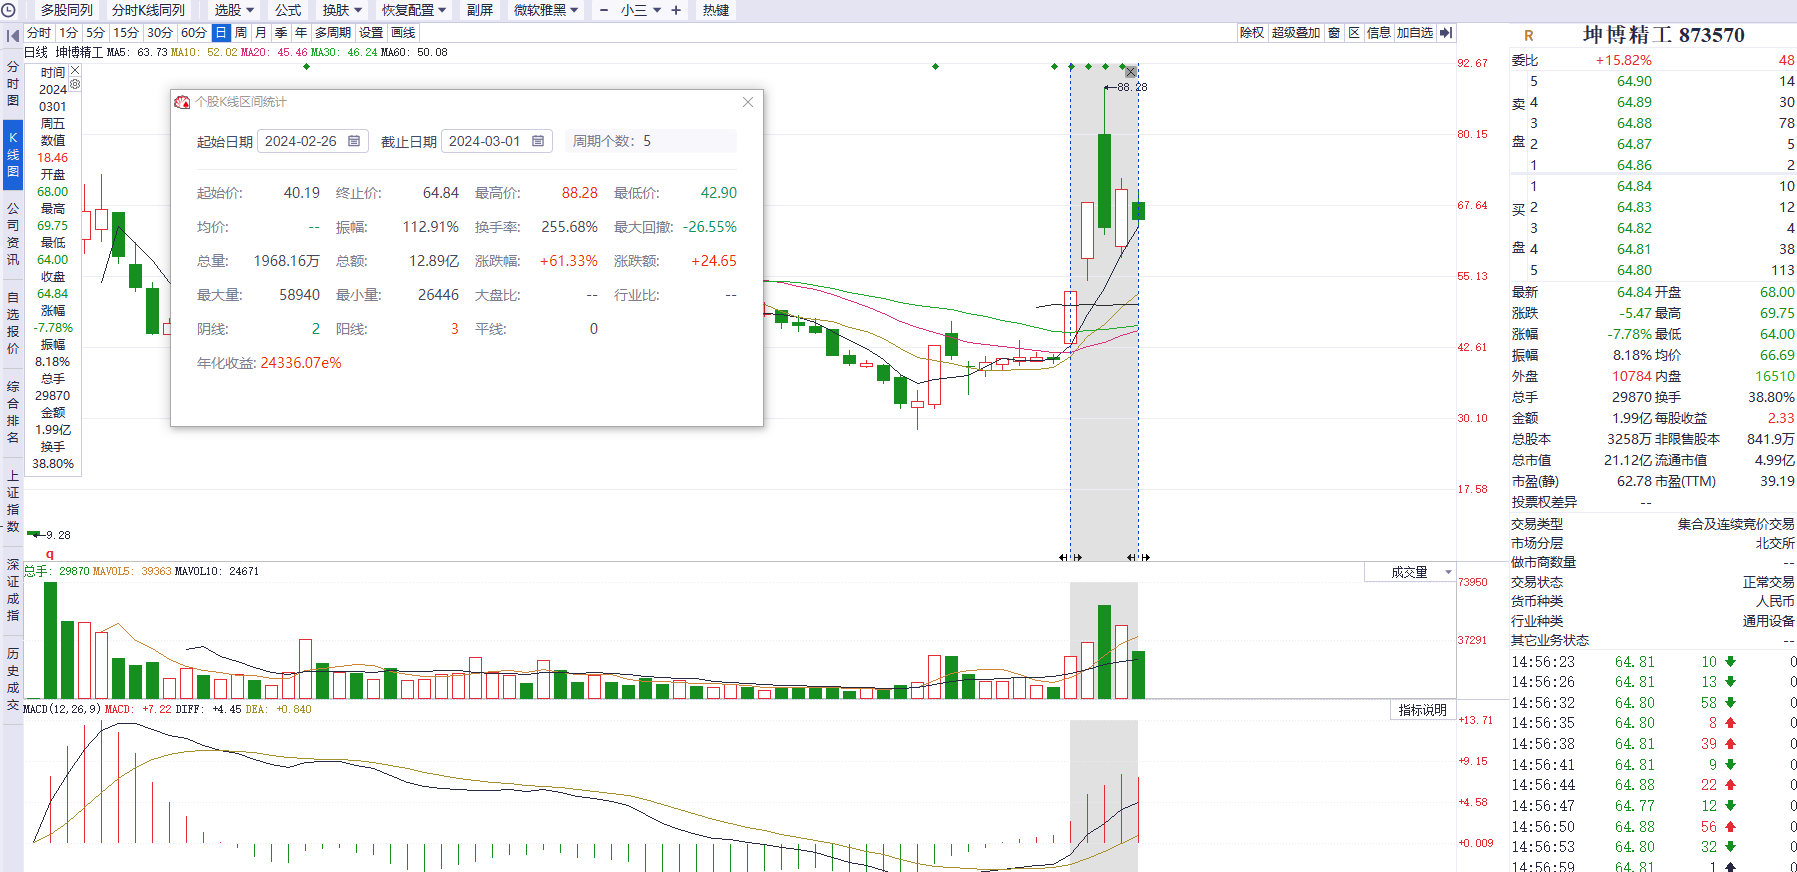Viewport: 1797px width, 872px height.
Task: Click the X marker atop selected range
Action: (1131, 72)
